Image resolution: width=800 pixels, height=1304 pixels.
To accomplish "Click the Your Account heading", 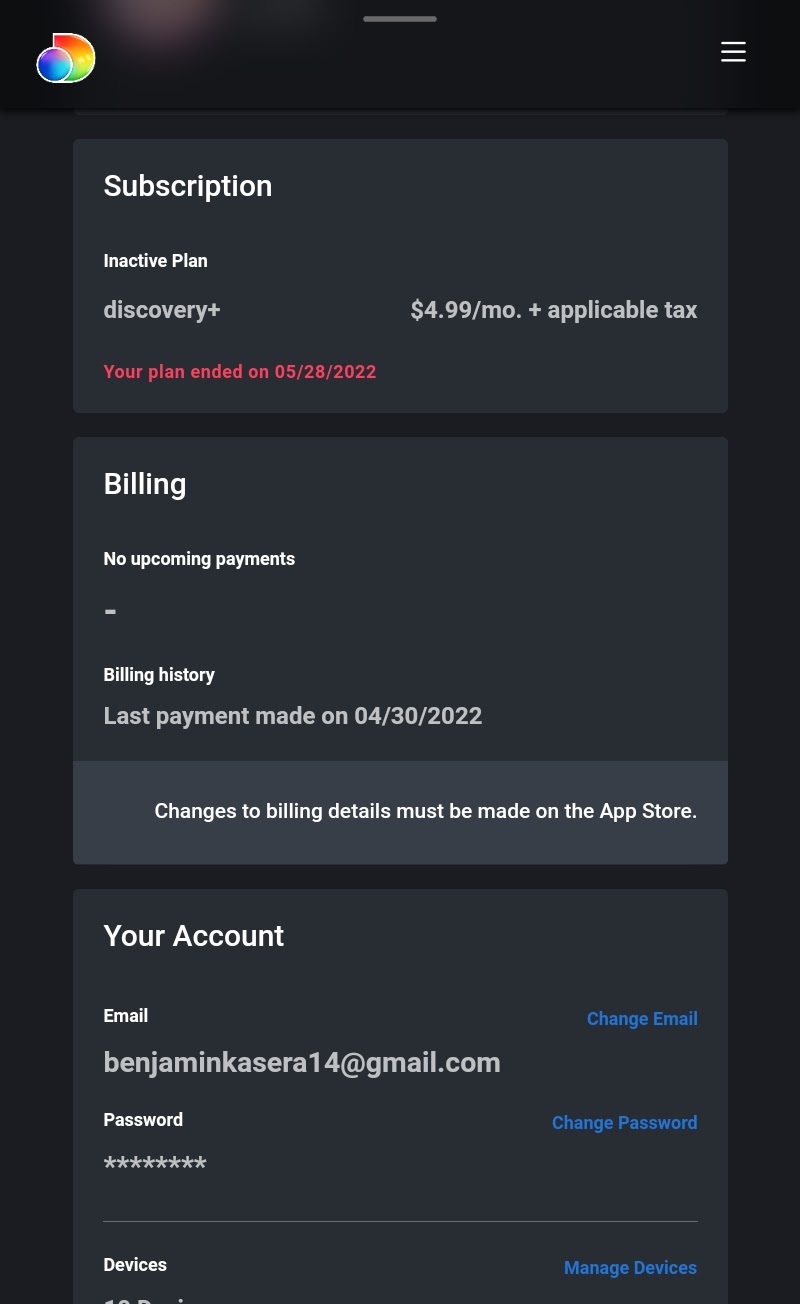I will tap(194, 936).
